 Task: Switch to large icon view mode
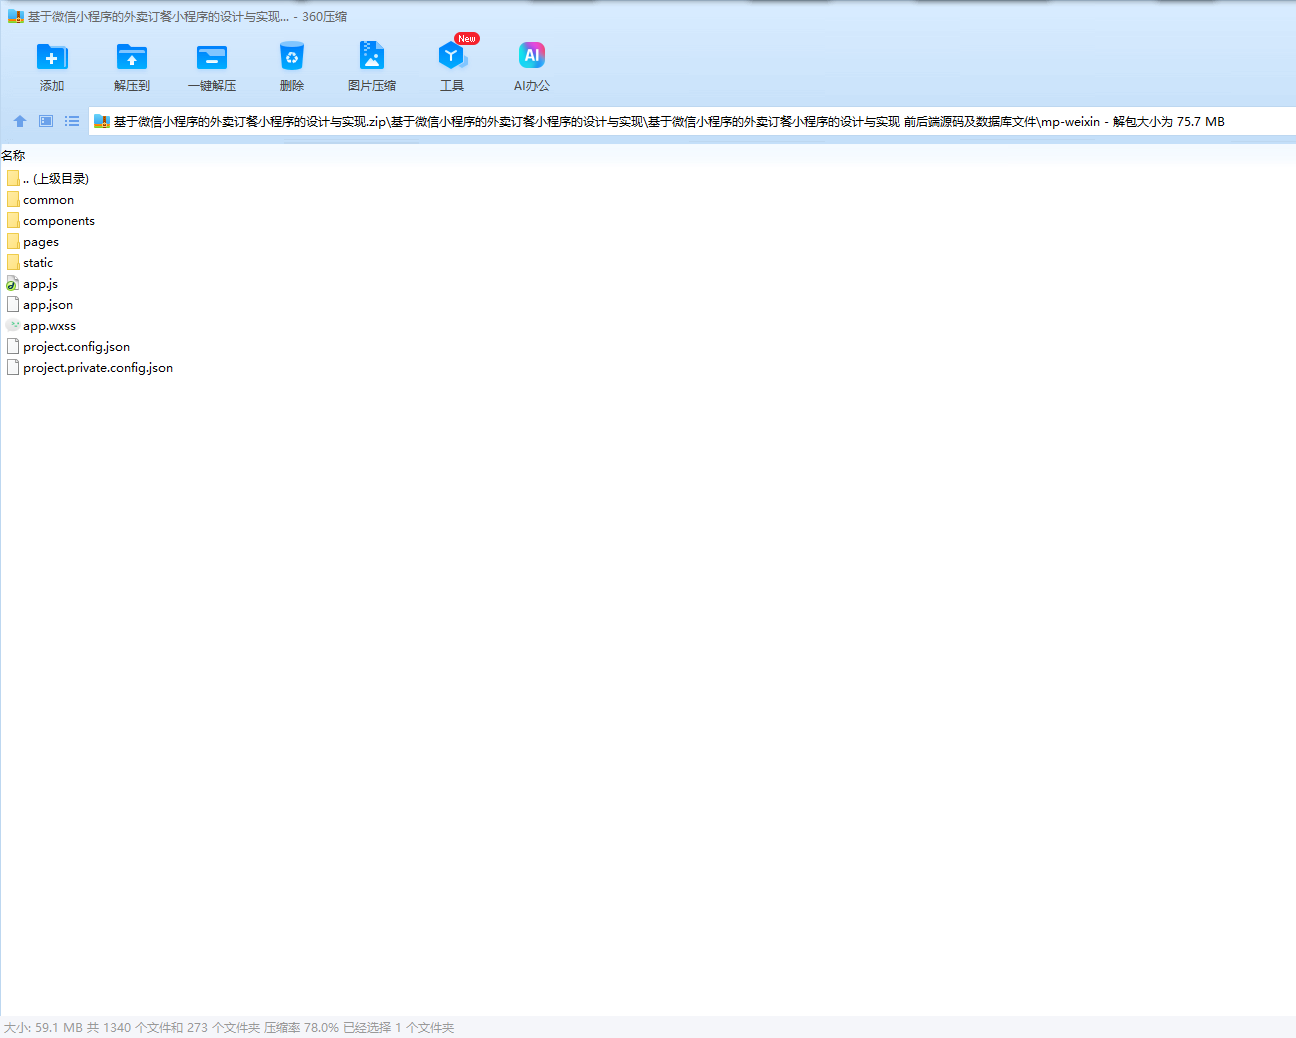[x=46, y=121]
